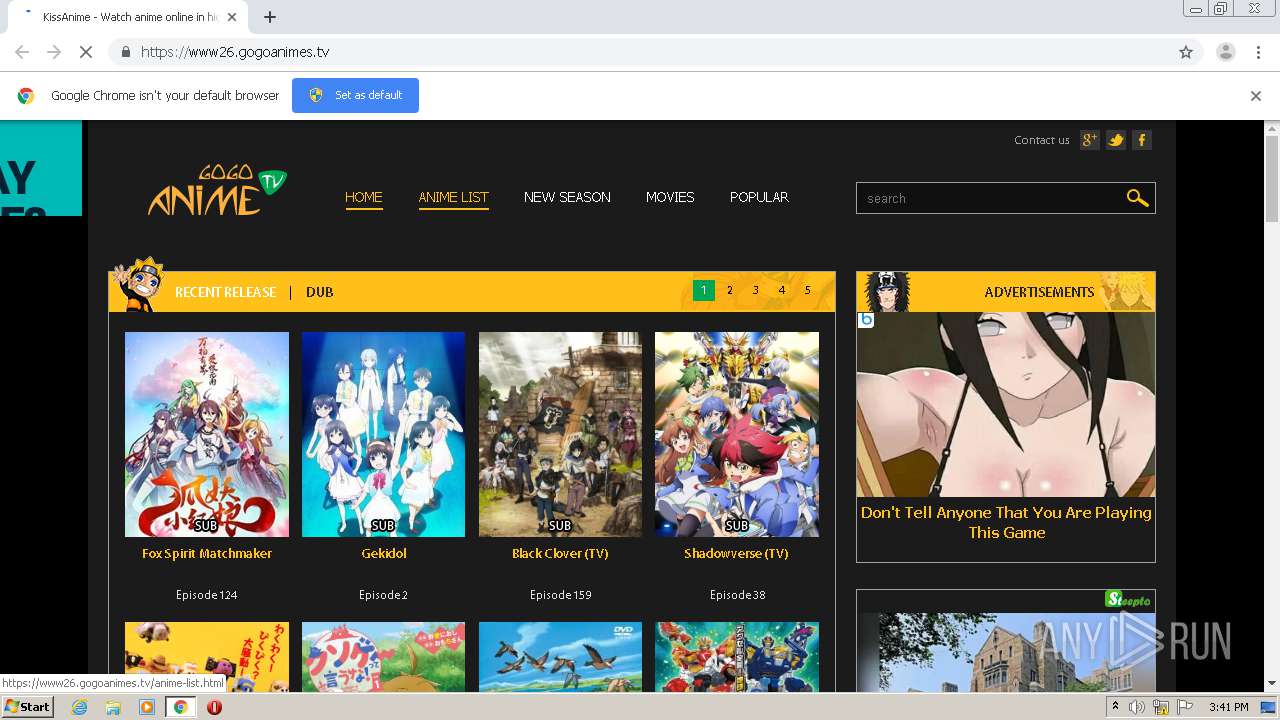Click the ad choice badge icon
The height and width of the screenshot is (720, 1280).
[x=866, y=320]
